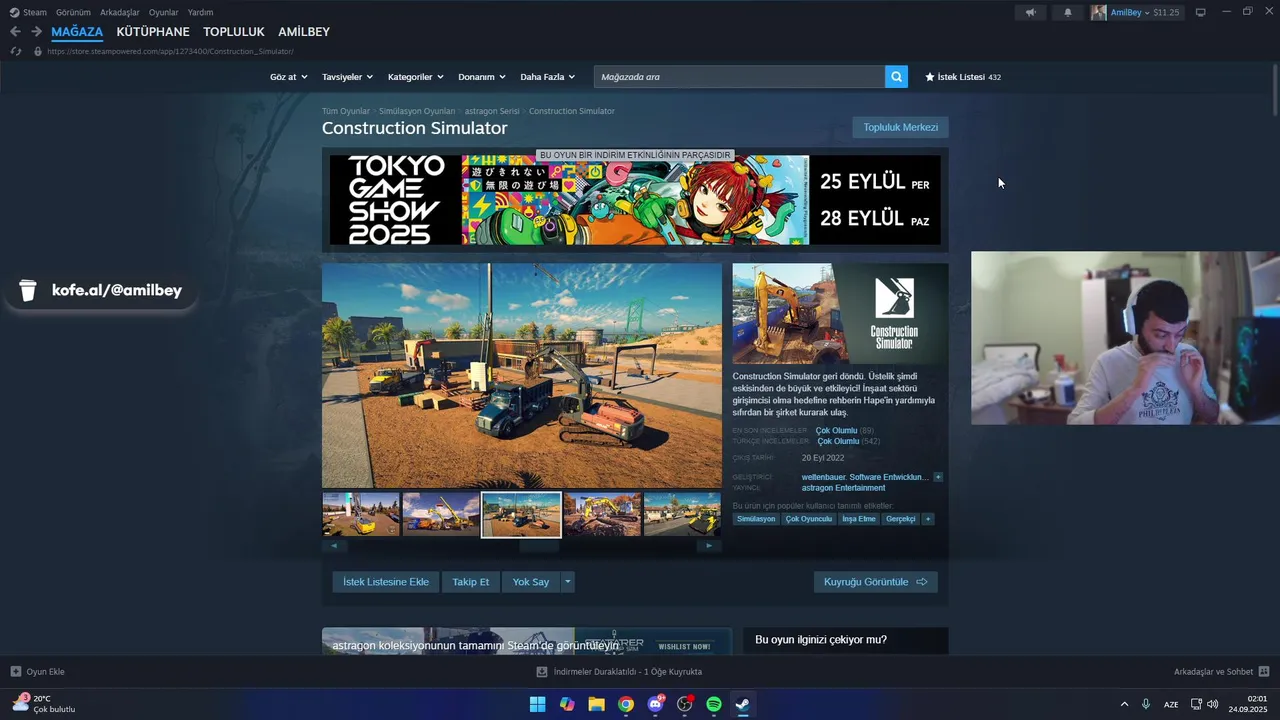Switch Steam to Big Picture mode icon

pos(1201,12)
